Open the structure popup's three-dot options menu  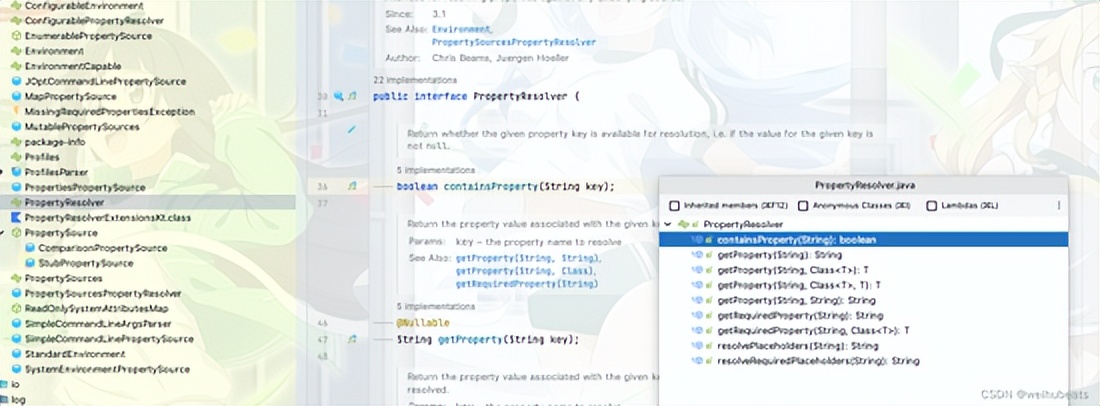(1058, 205)
